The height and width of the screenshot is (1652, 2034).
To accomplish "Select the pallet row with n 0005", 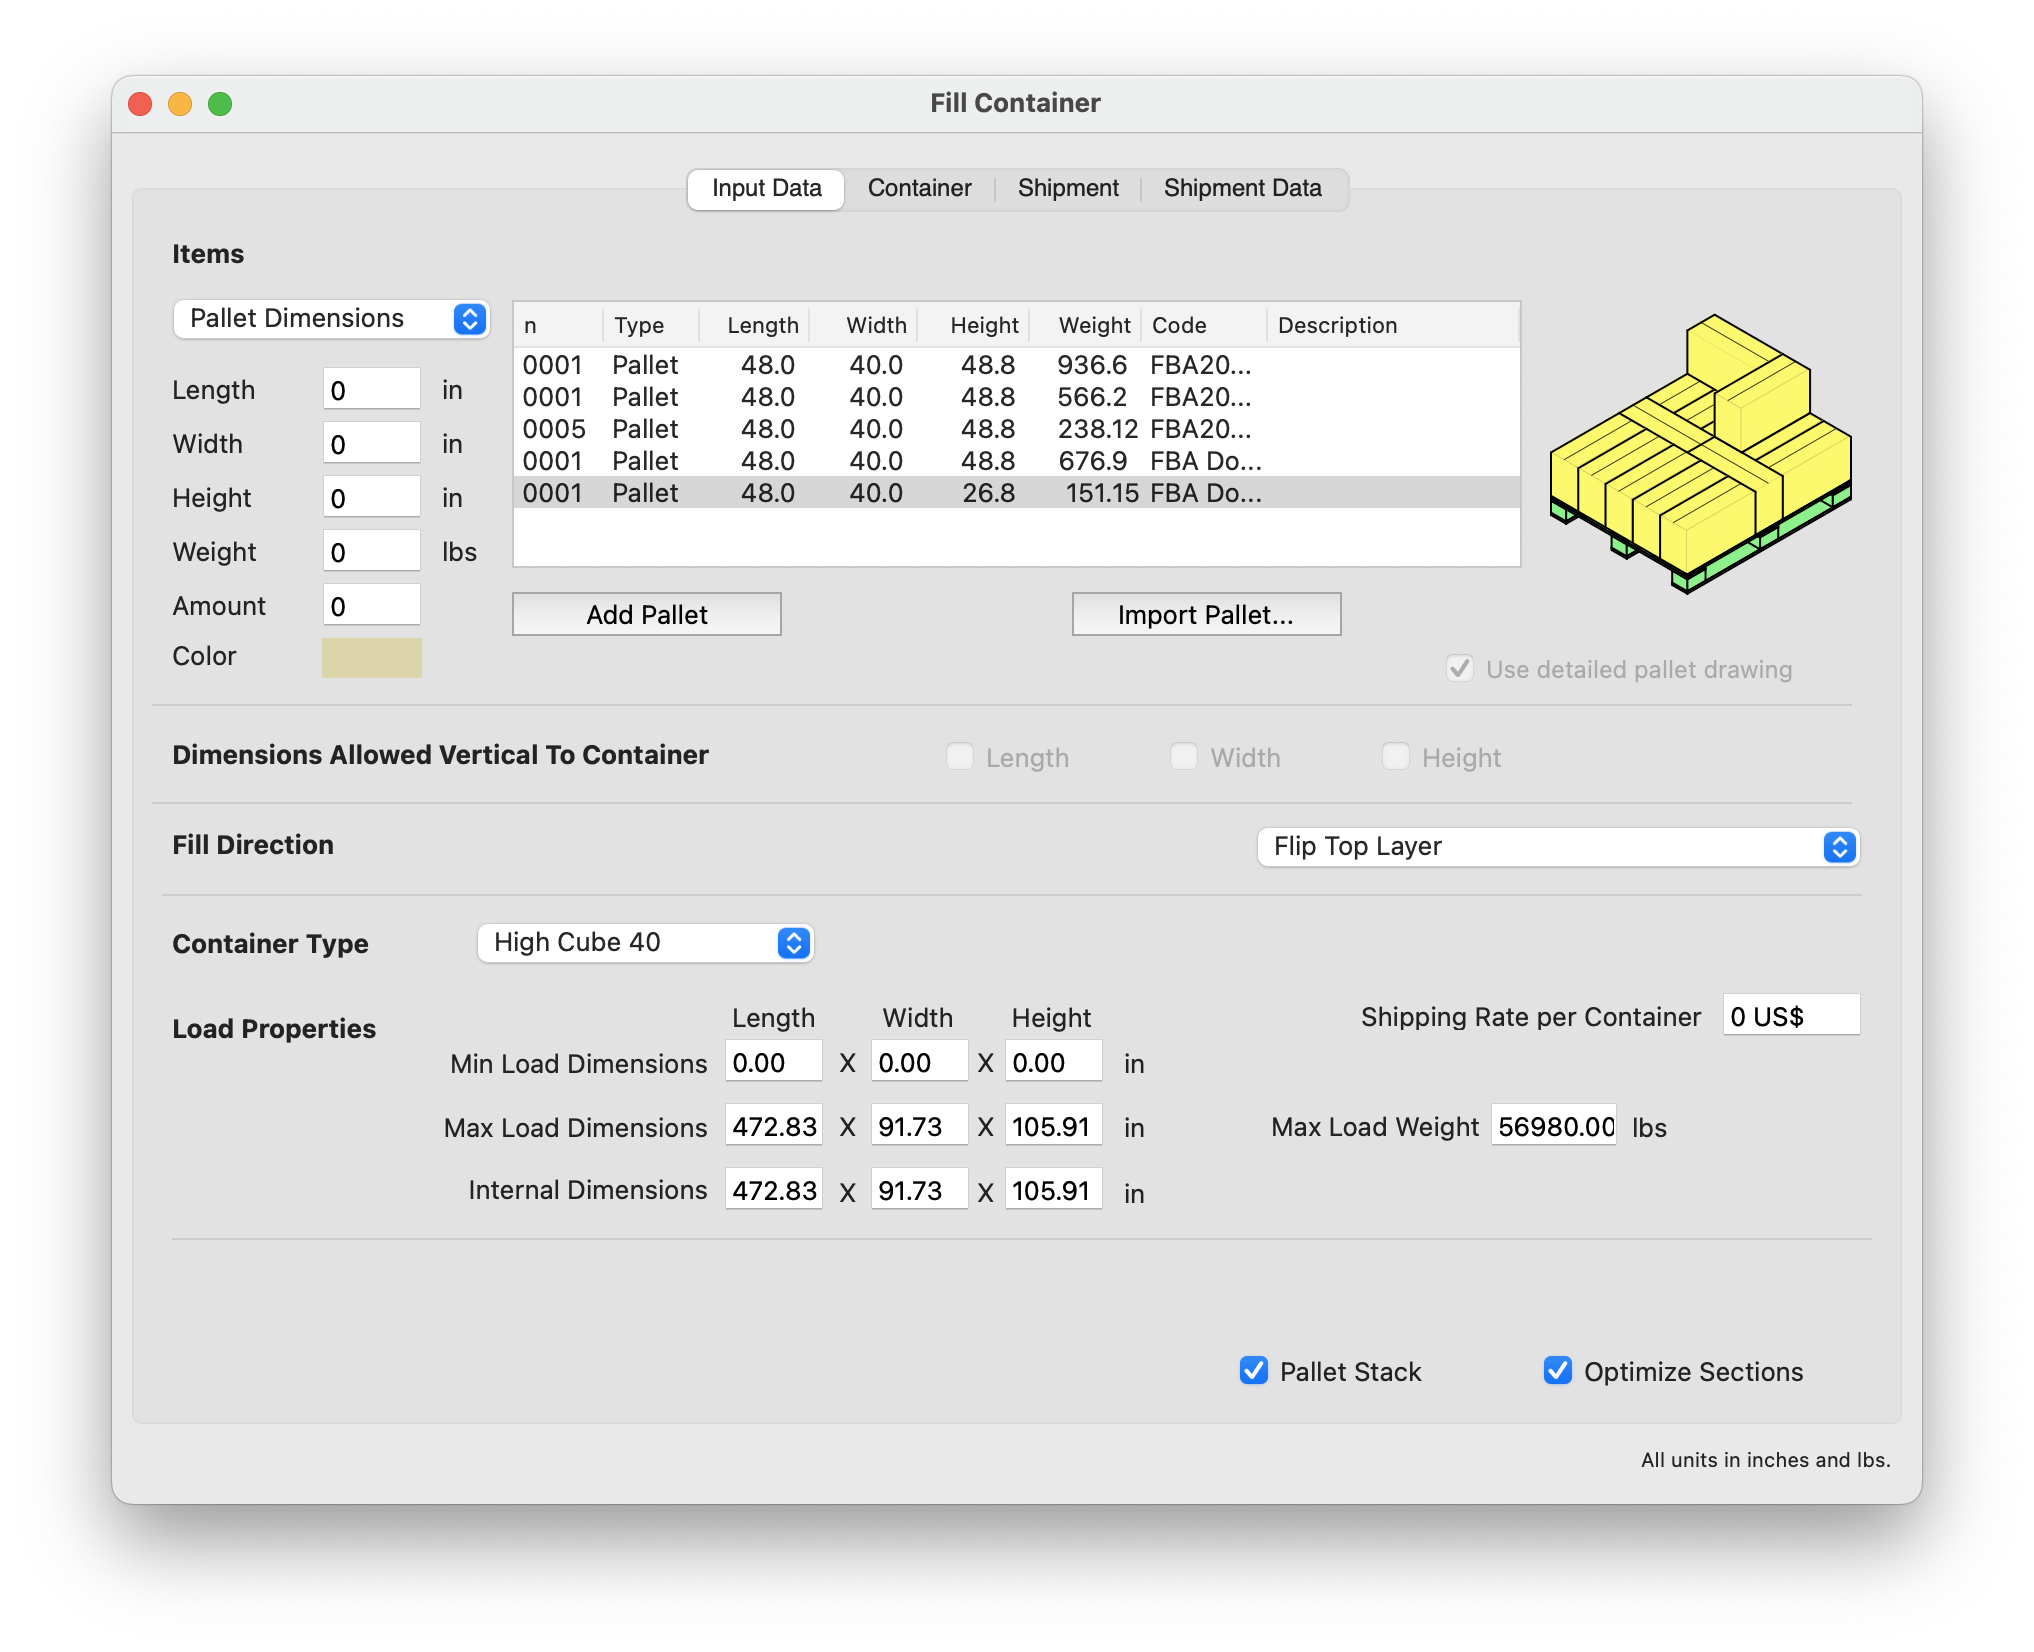I will click(x=1016, y=429).
